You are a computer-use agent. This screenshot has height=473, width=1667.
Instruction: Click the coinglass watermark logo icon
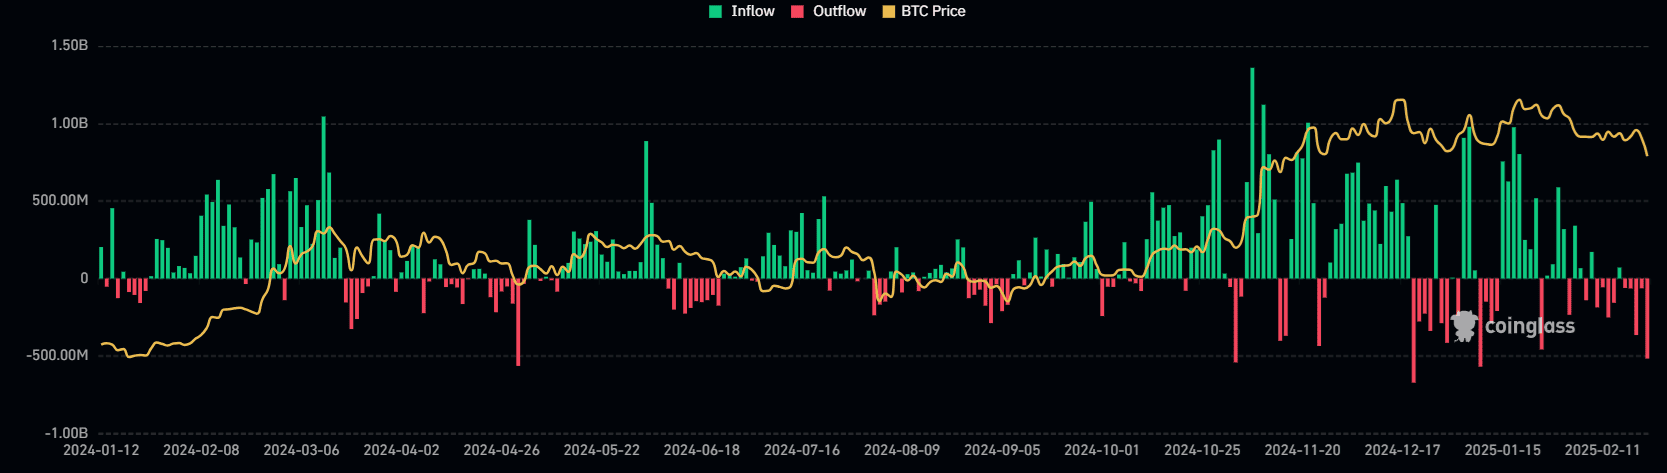(x=1465, y=326)
